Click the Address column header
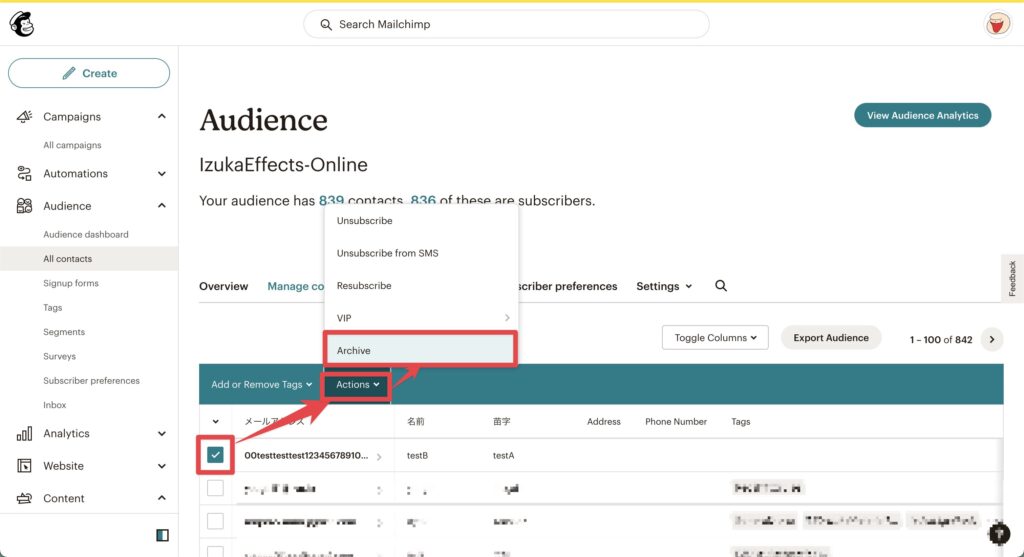1024x557 pixels. (603, 422)
